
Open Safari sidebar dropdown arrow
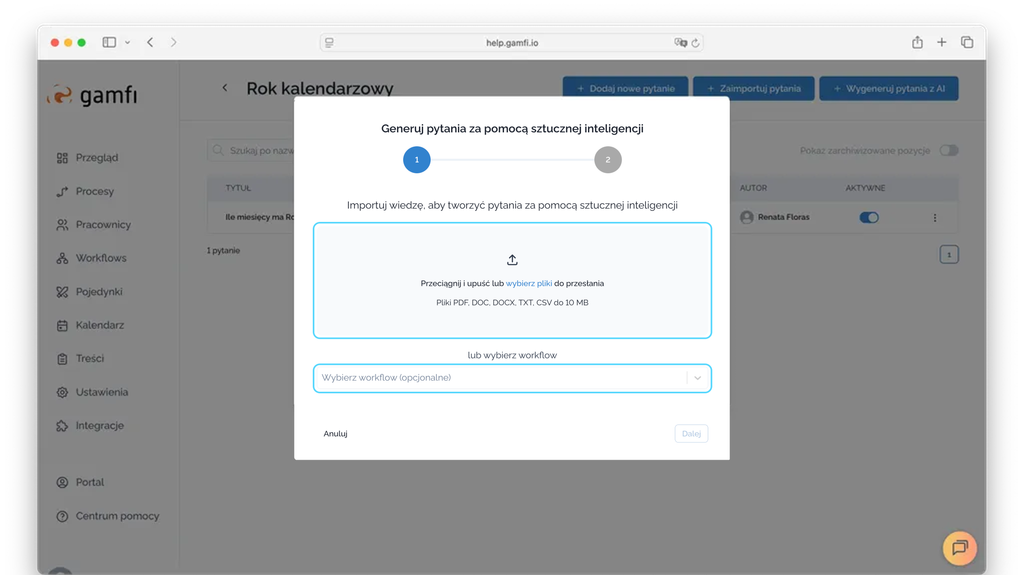(128, 43)
